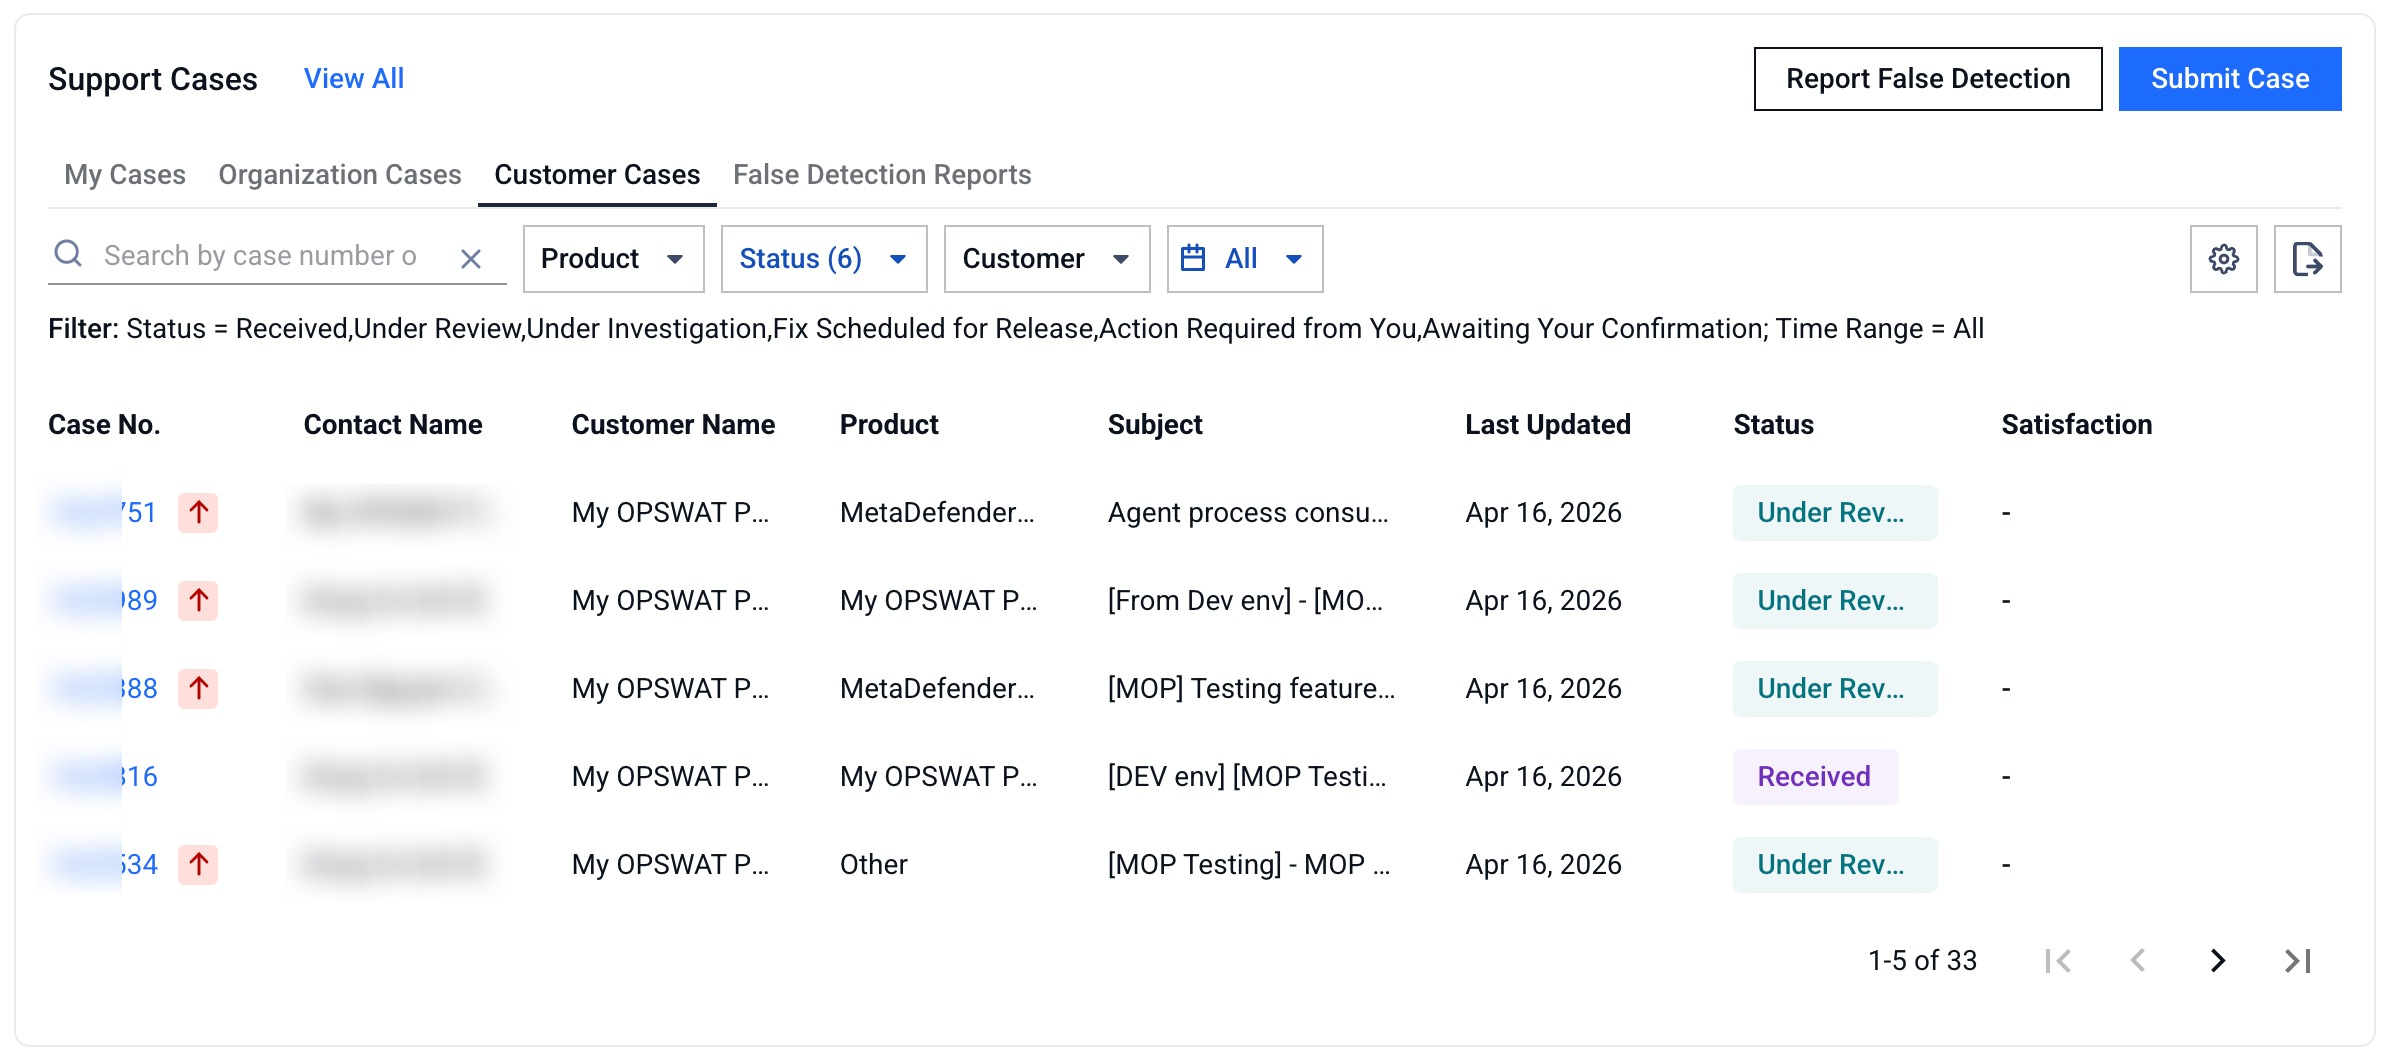This screenshot has height=1062, width=2398.
Task: Switch to the Organization Cases tab
Action: [x=340, y=175]
